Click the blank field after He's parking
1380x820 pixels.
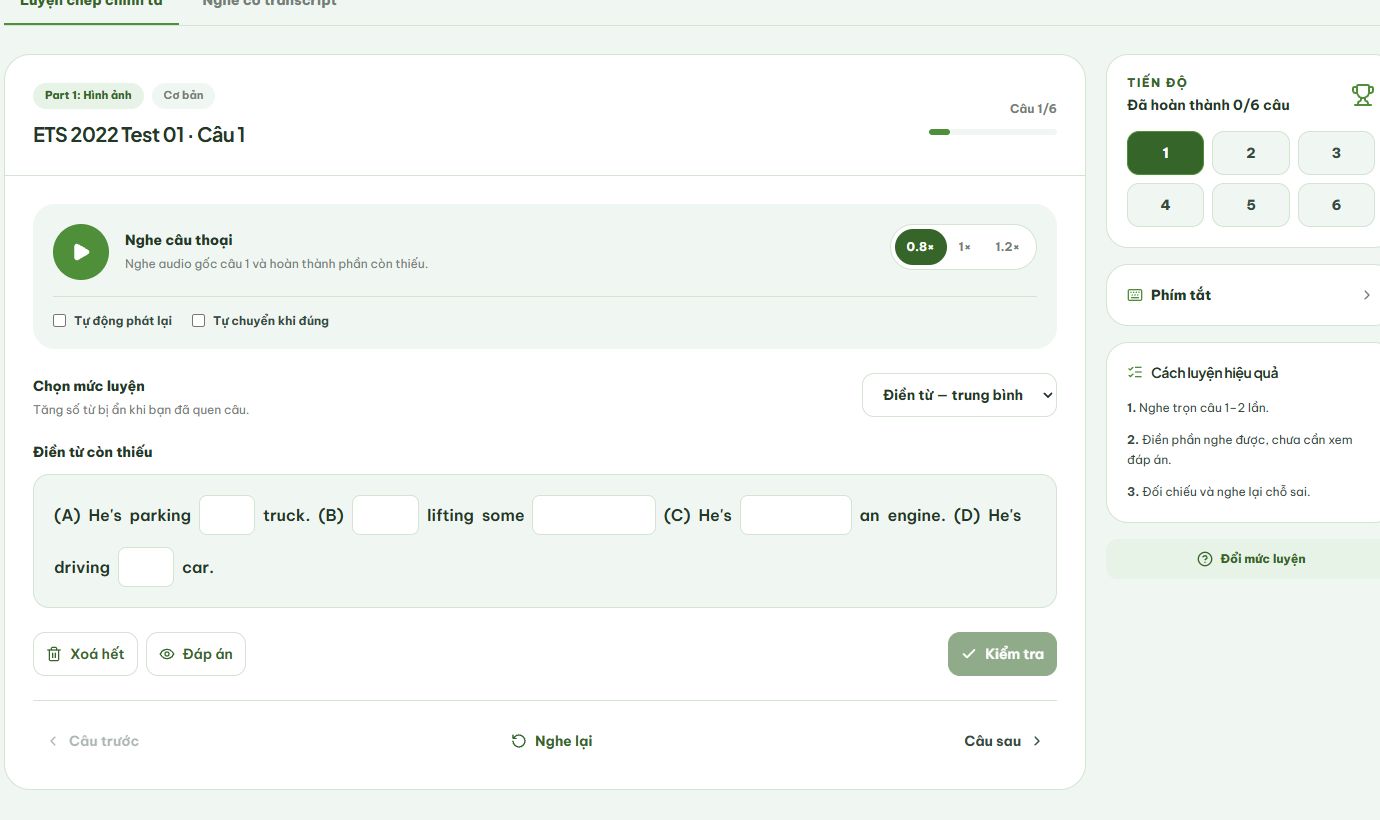tap(227, 515)
